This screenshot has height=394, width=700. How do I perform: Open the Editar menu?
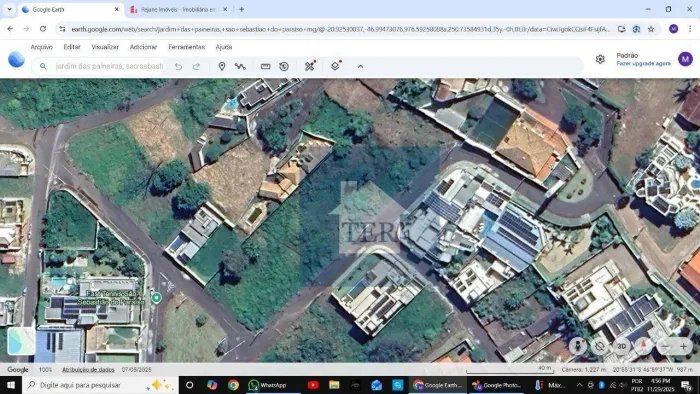72,47
